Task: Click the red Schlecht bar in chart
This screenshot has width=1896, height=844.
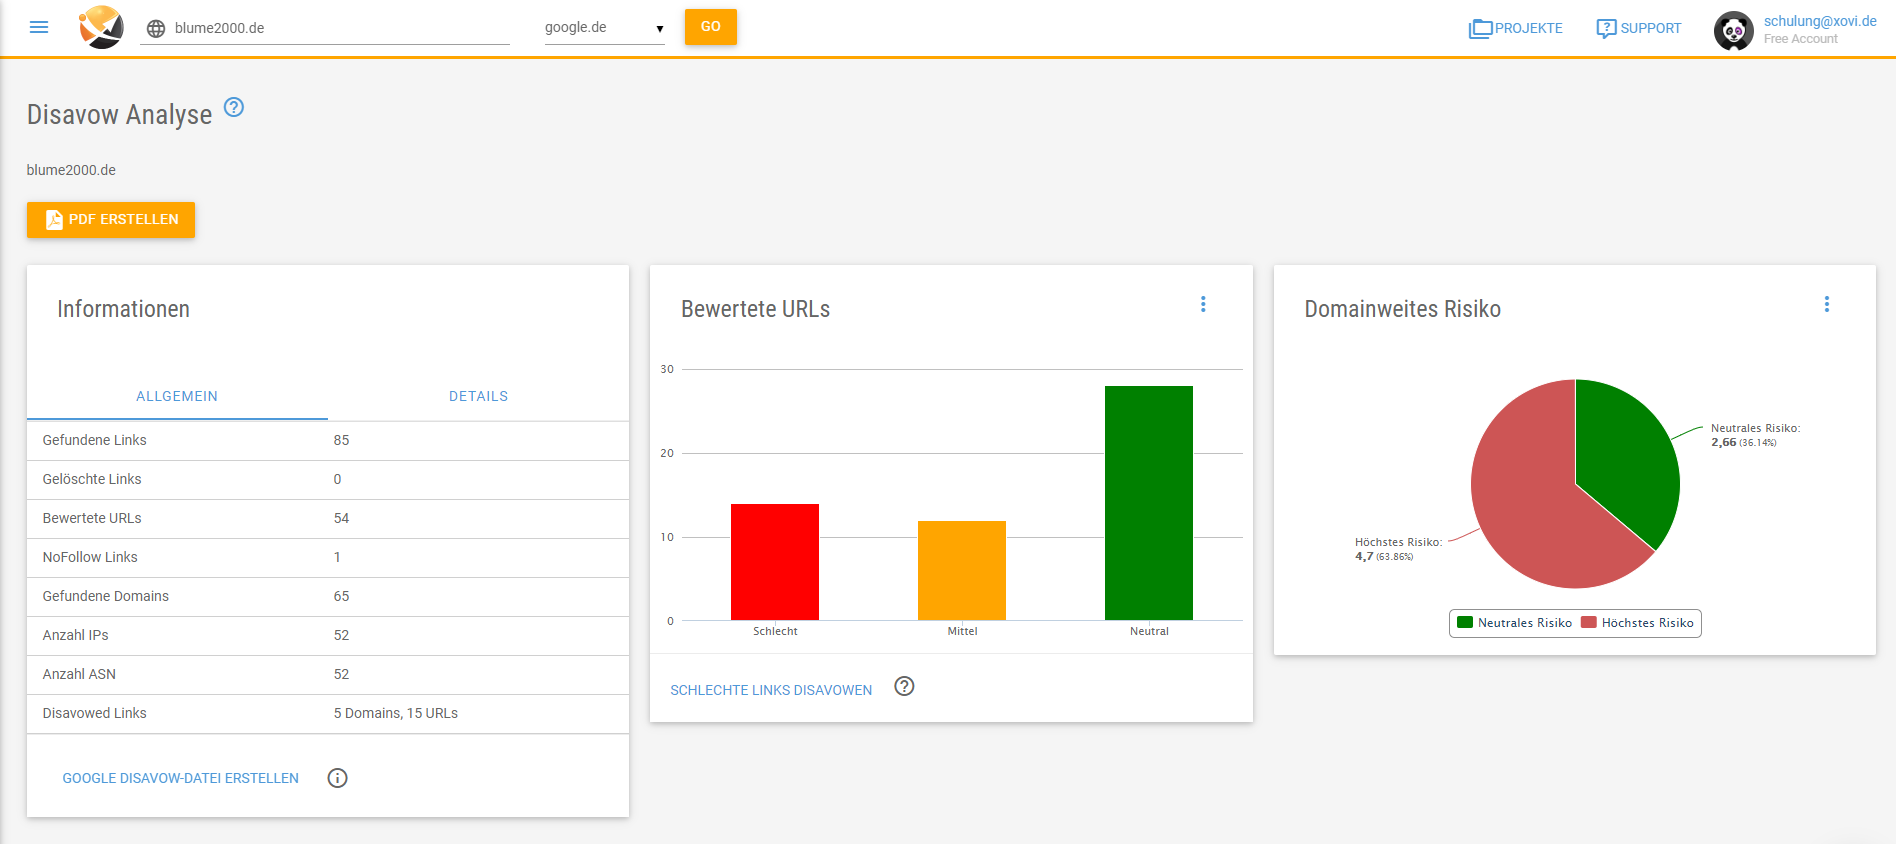Action: tap(774, 562)
